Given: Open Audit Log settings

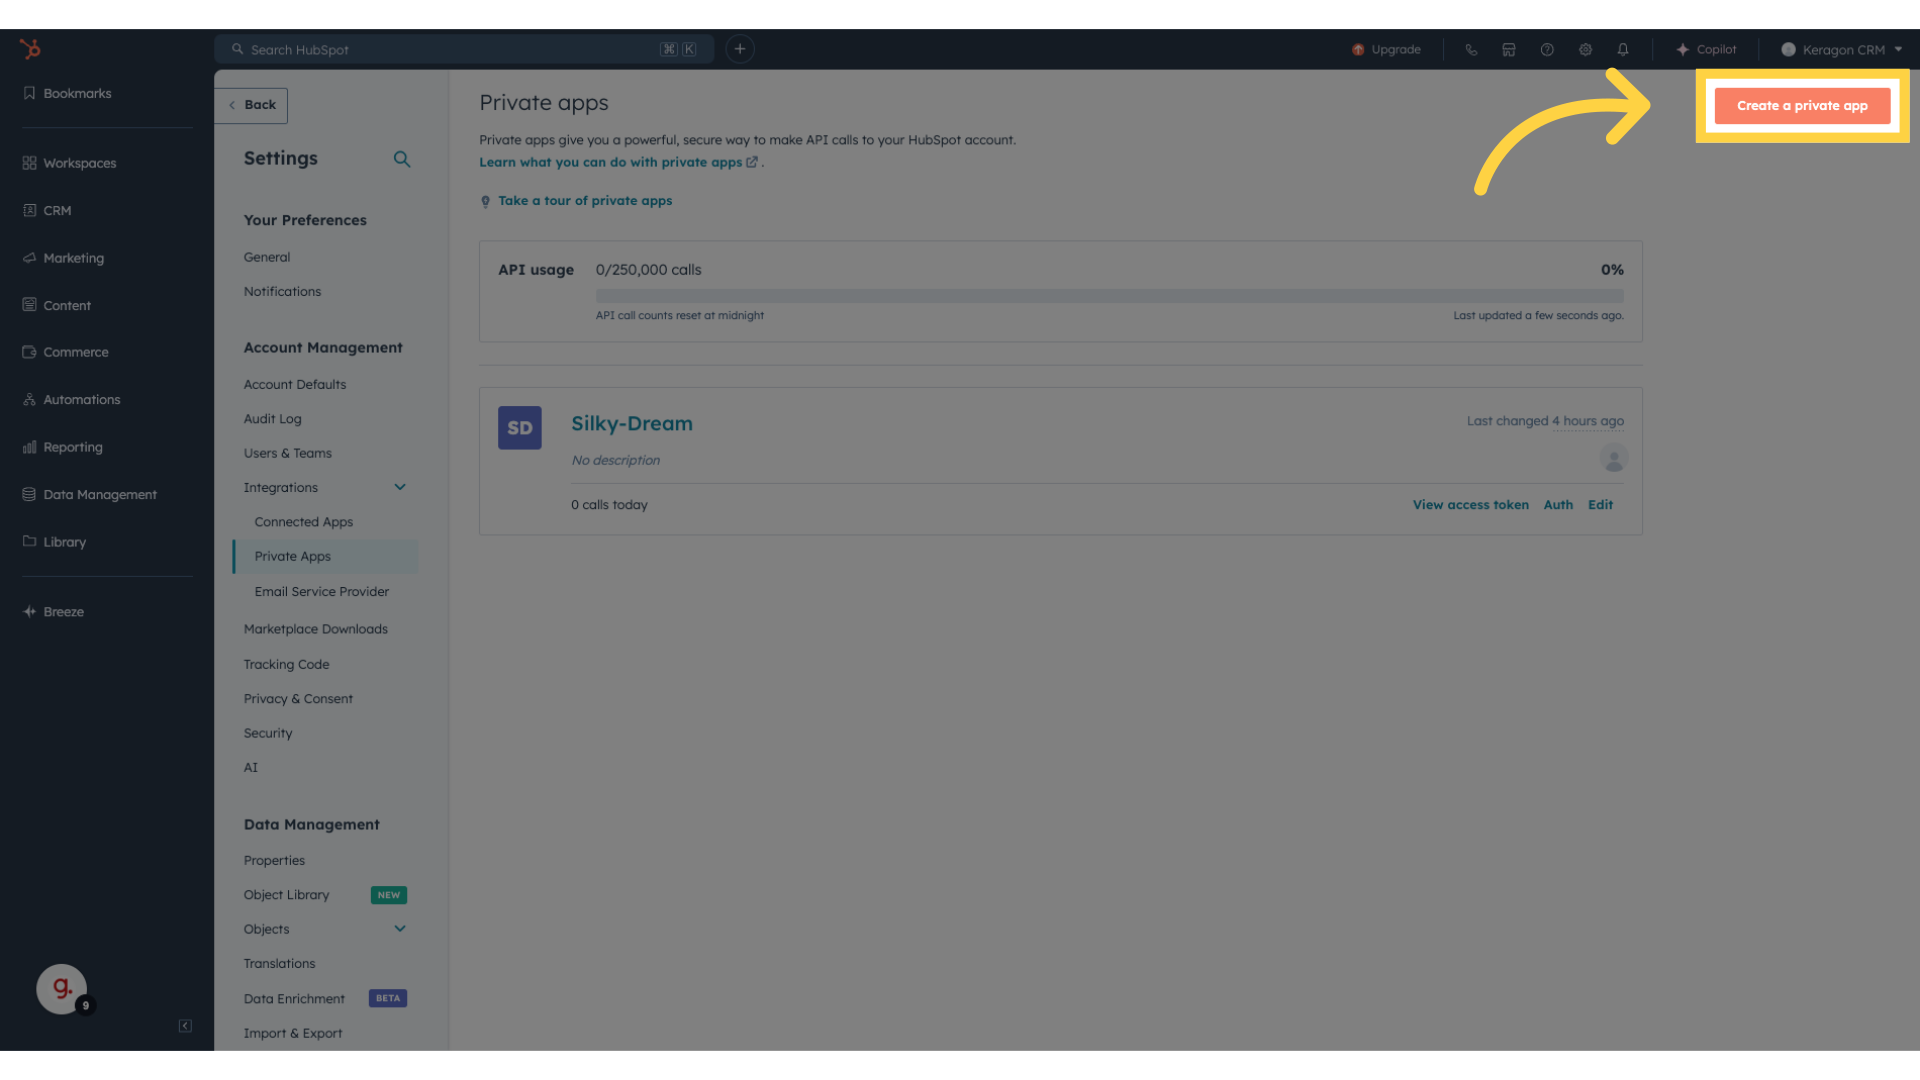Looking at the screenshot, I should [x=272, y=419].
